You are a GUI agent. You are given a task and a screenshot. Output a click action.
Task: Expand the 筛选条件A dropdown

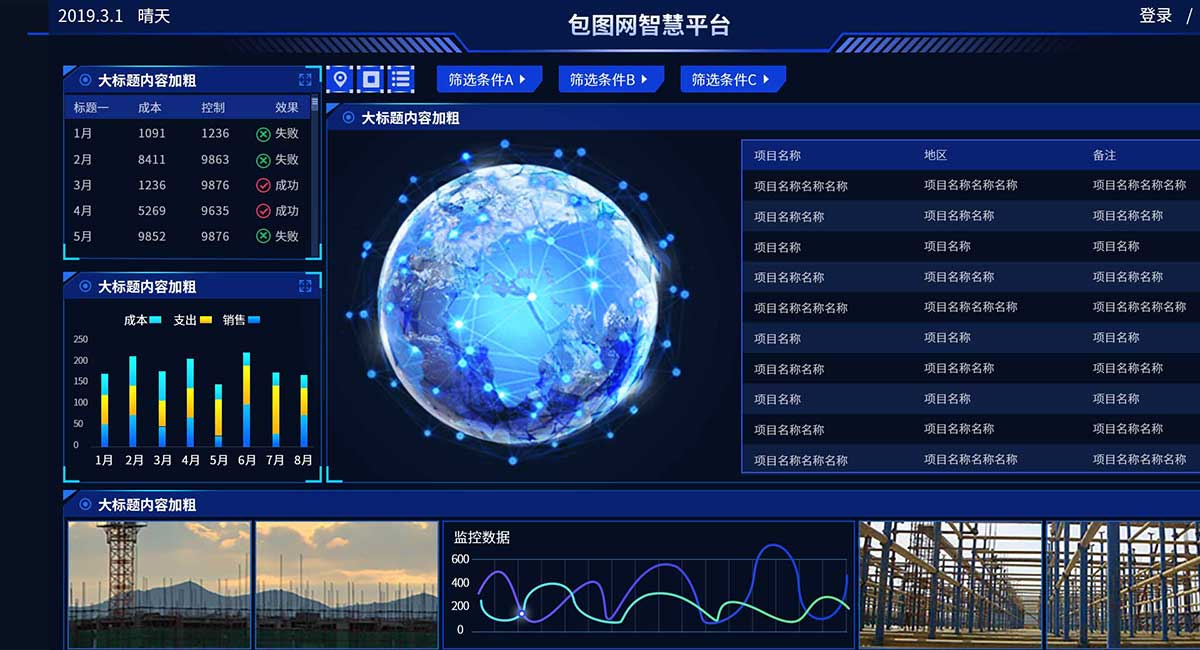pyautogui.click(x=489, y=78)
